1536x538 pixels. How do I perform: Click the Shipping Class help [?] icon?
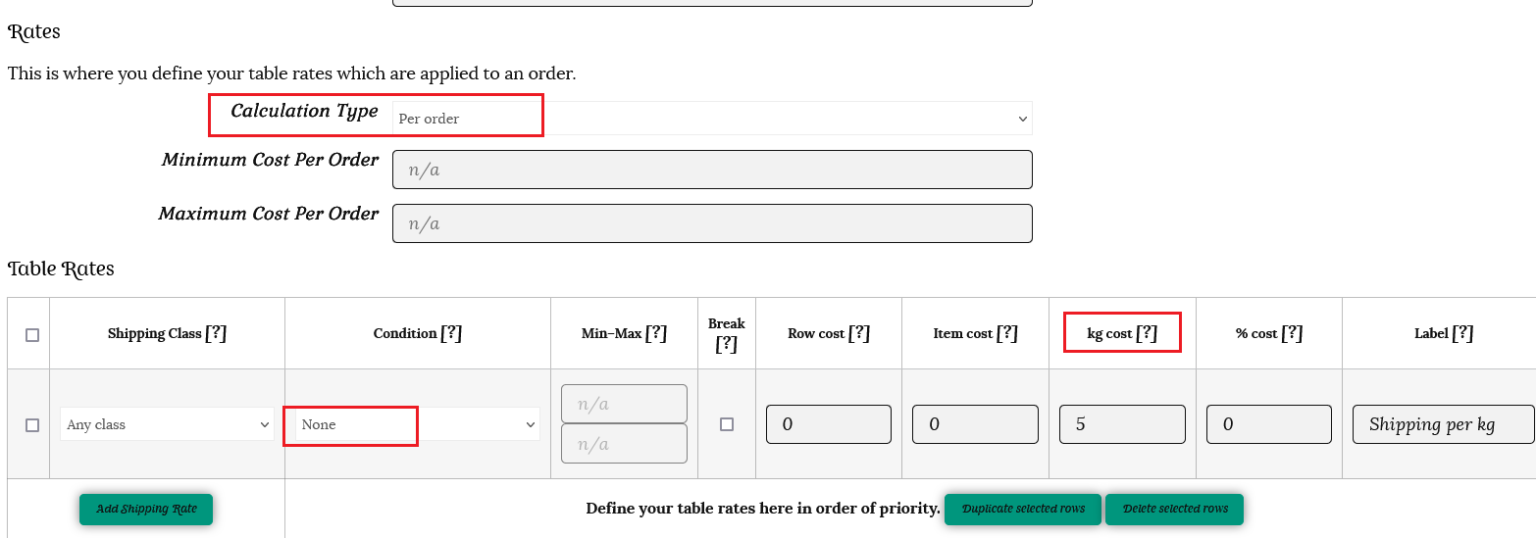click(x=216, y=334)
